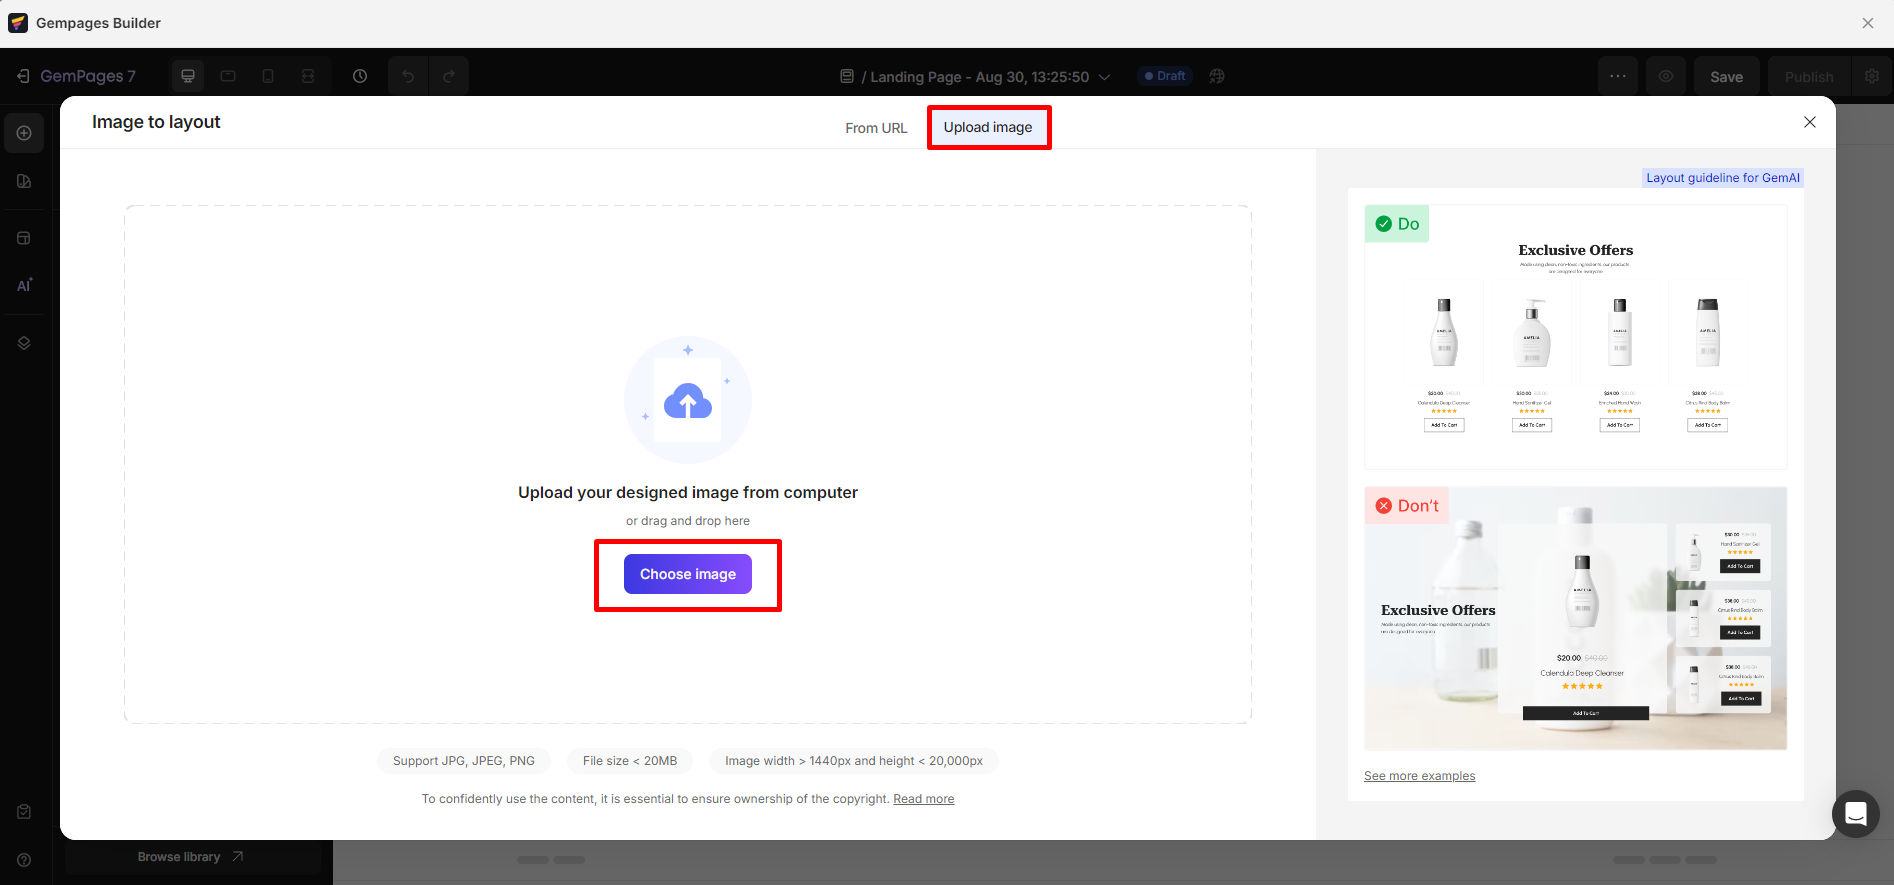1894x885 pixels.
Task: Open the version history clock icon
Action: pos(360,76)
